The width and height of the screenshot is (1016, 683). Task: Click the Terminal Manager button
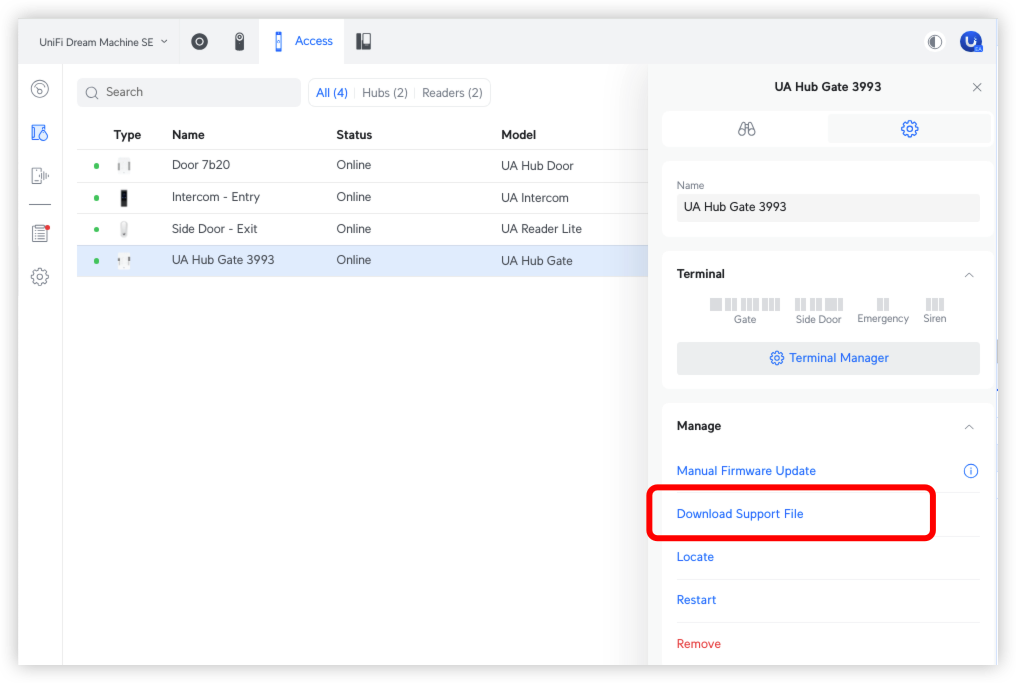(828, 358)
